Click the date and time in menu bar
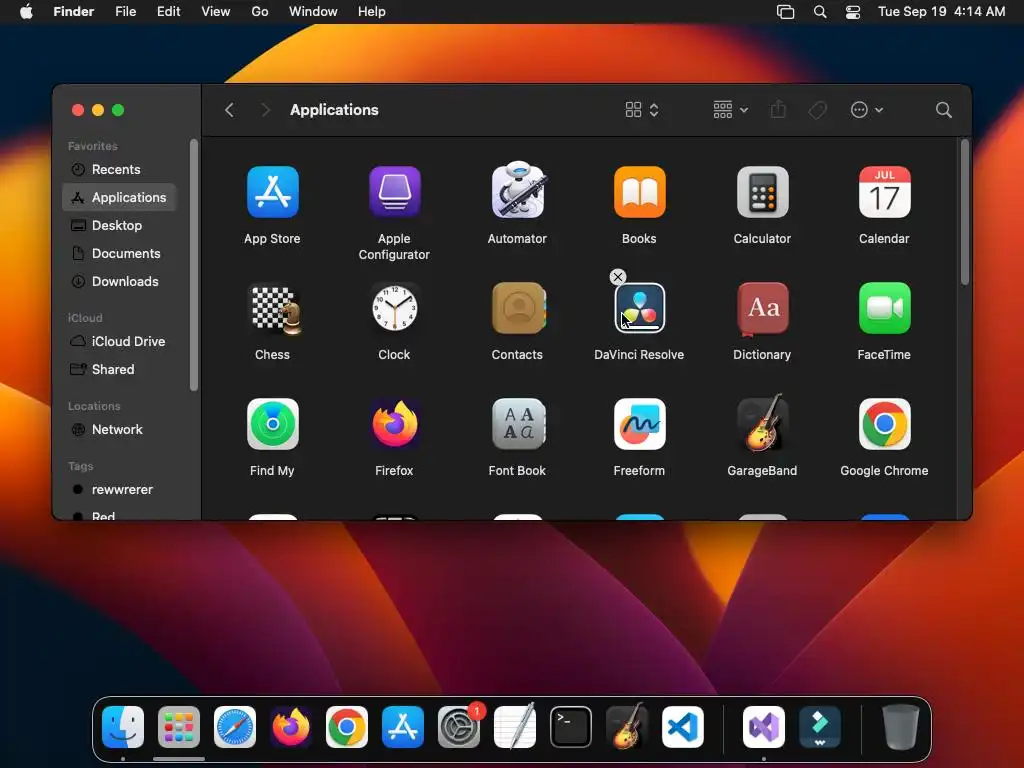The height and width of the screenshot is (768, 1024). (941, 12)
